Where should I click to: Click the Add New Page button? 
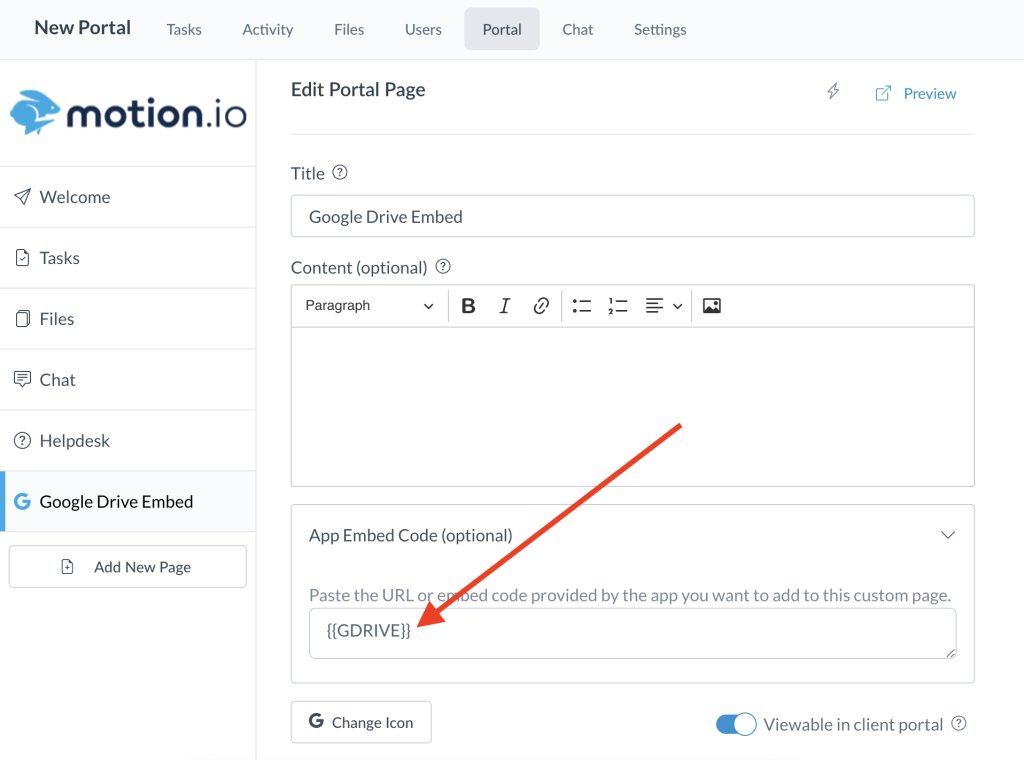coord(127,567)
